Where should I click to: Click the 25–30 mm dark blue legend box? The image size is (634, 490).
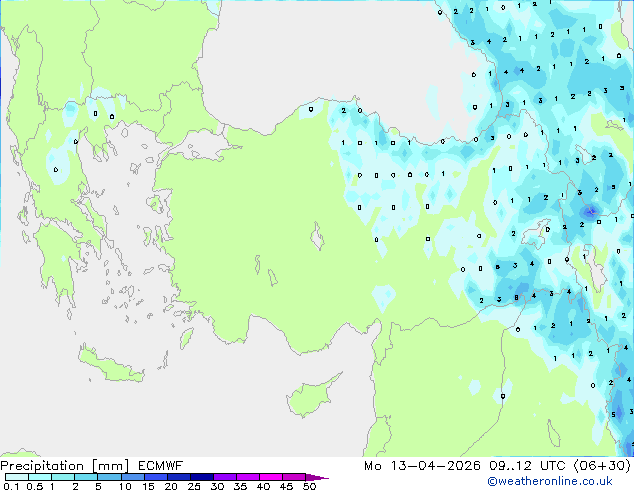coord(201,477)
